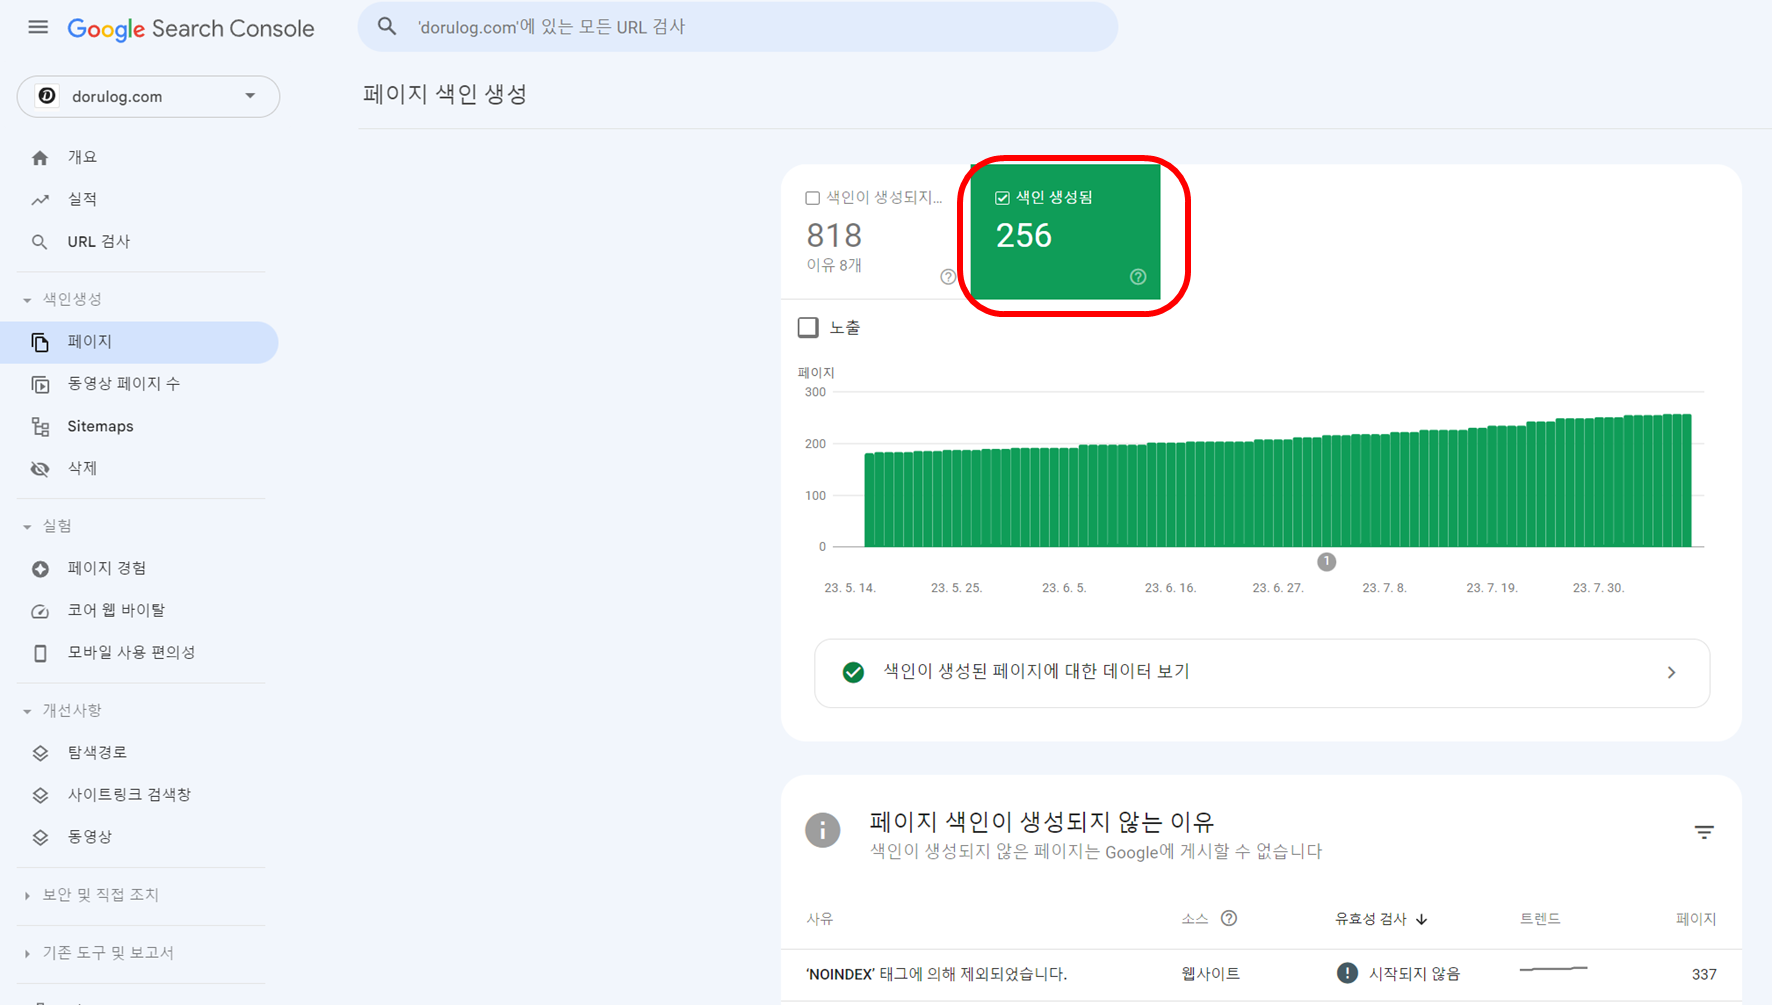Open the dorulog.com property dropdown
The height and width of the screenshot is (1005, 1772).
[x=148, y=96]
